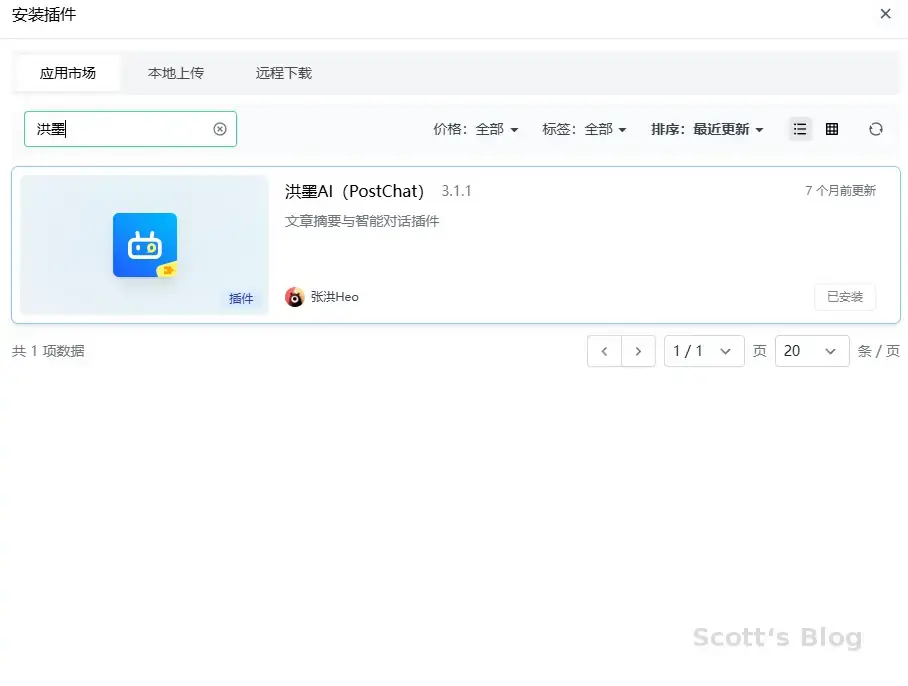Viewport: 908px width, 686px height.
Task: Click the 洪墨AI robot plugin icon
Action: 145,245
